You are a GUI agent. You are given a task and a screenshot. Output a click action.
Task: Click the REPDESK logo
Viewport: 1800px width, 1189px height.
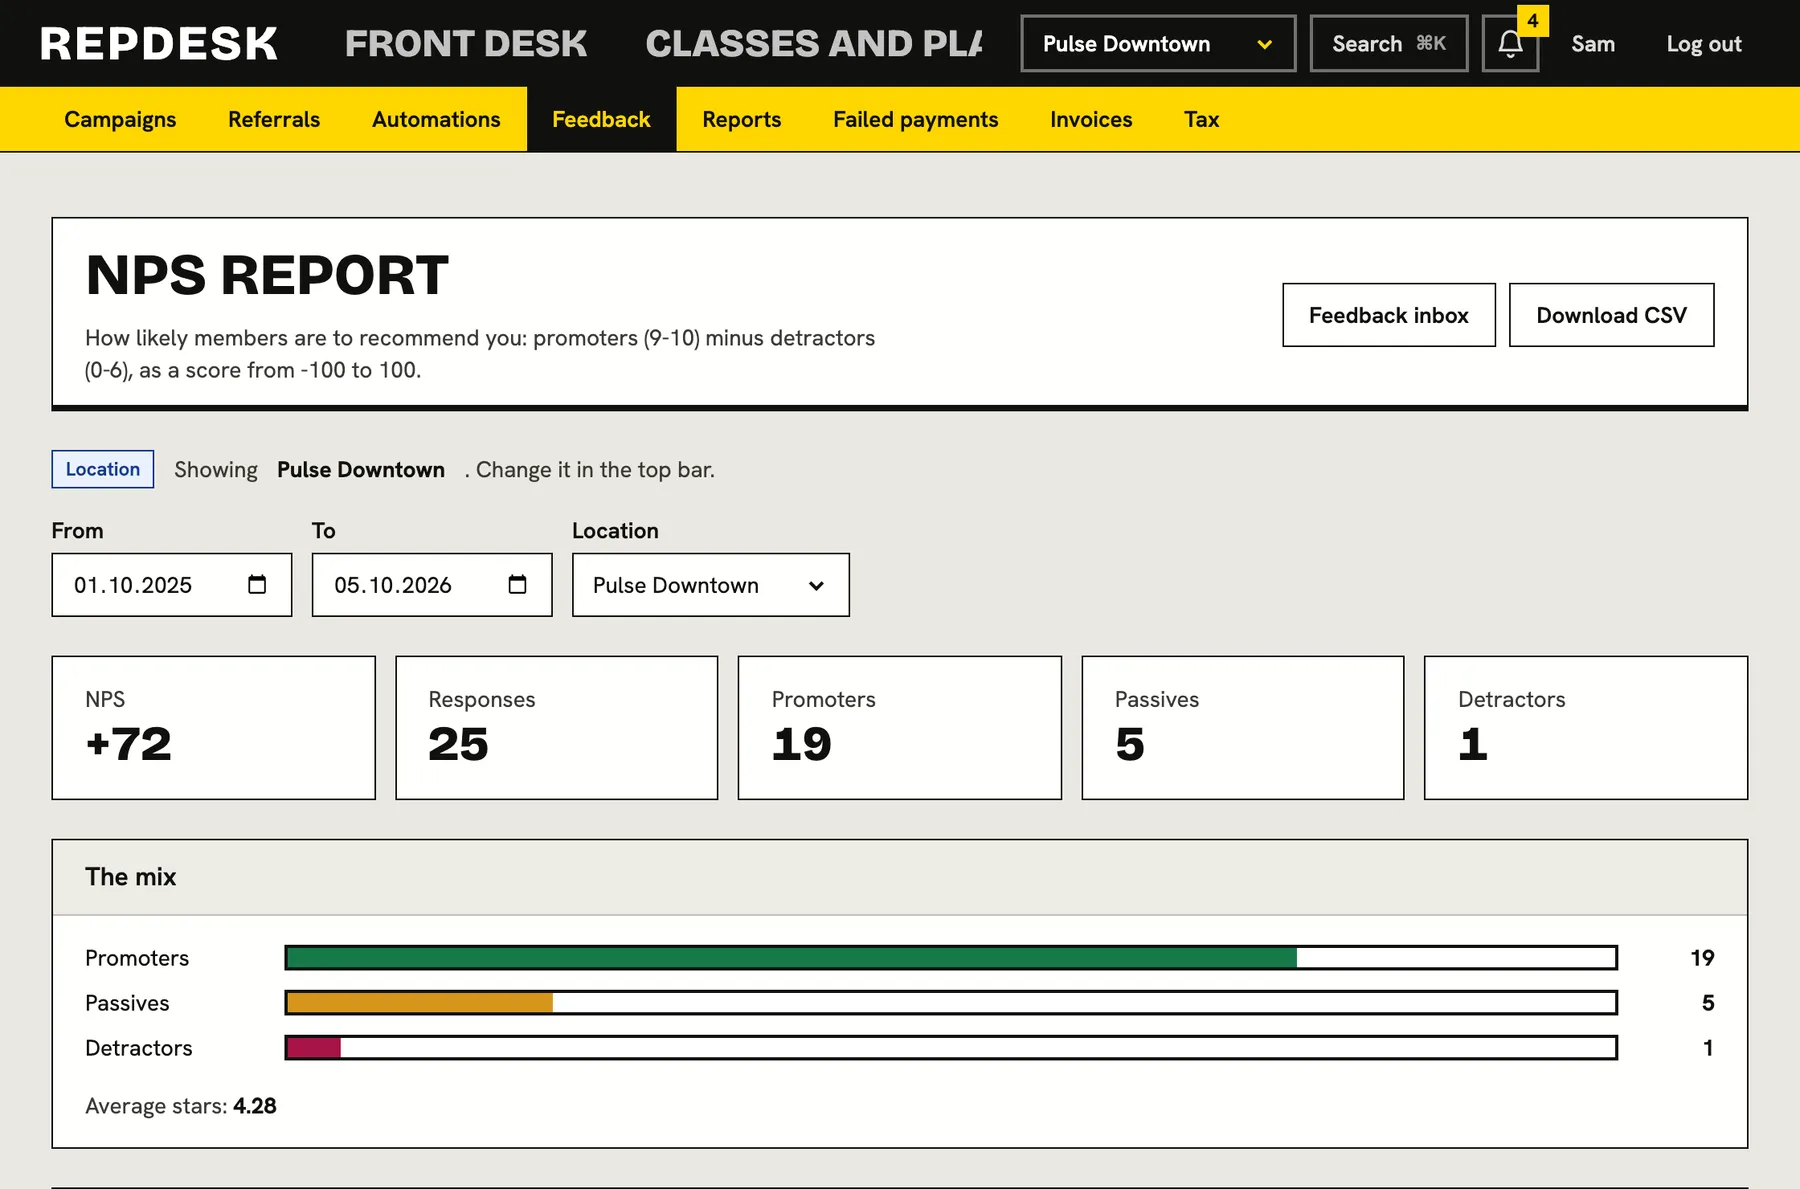[x=159, y=44]
